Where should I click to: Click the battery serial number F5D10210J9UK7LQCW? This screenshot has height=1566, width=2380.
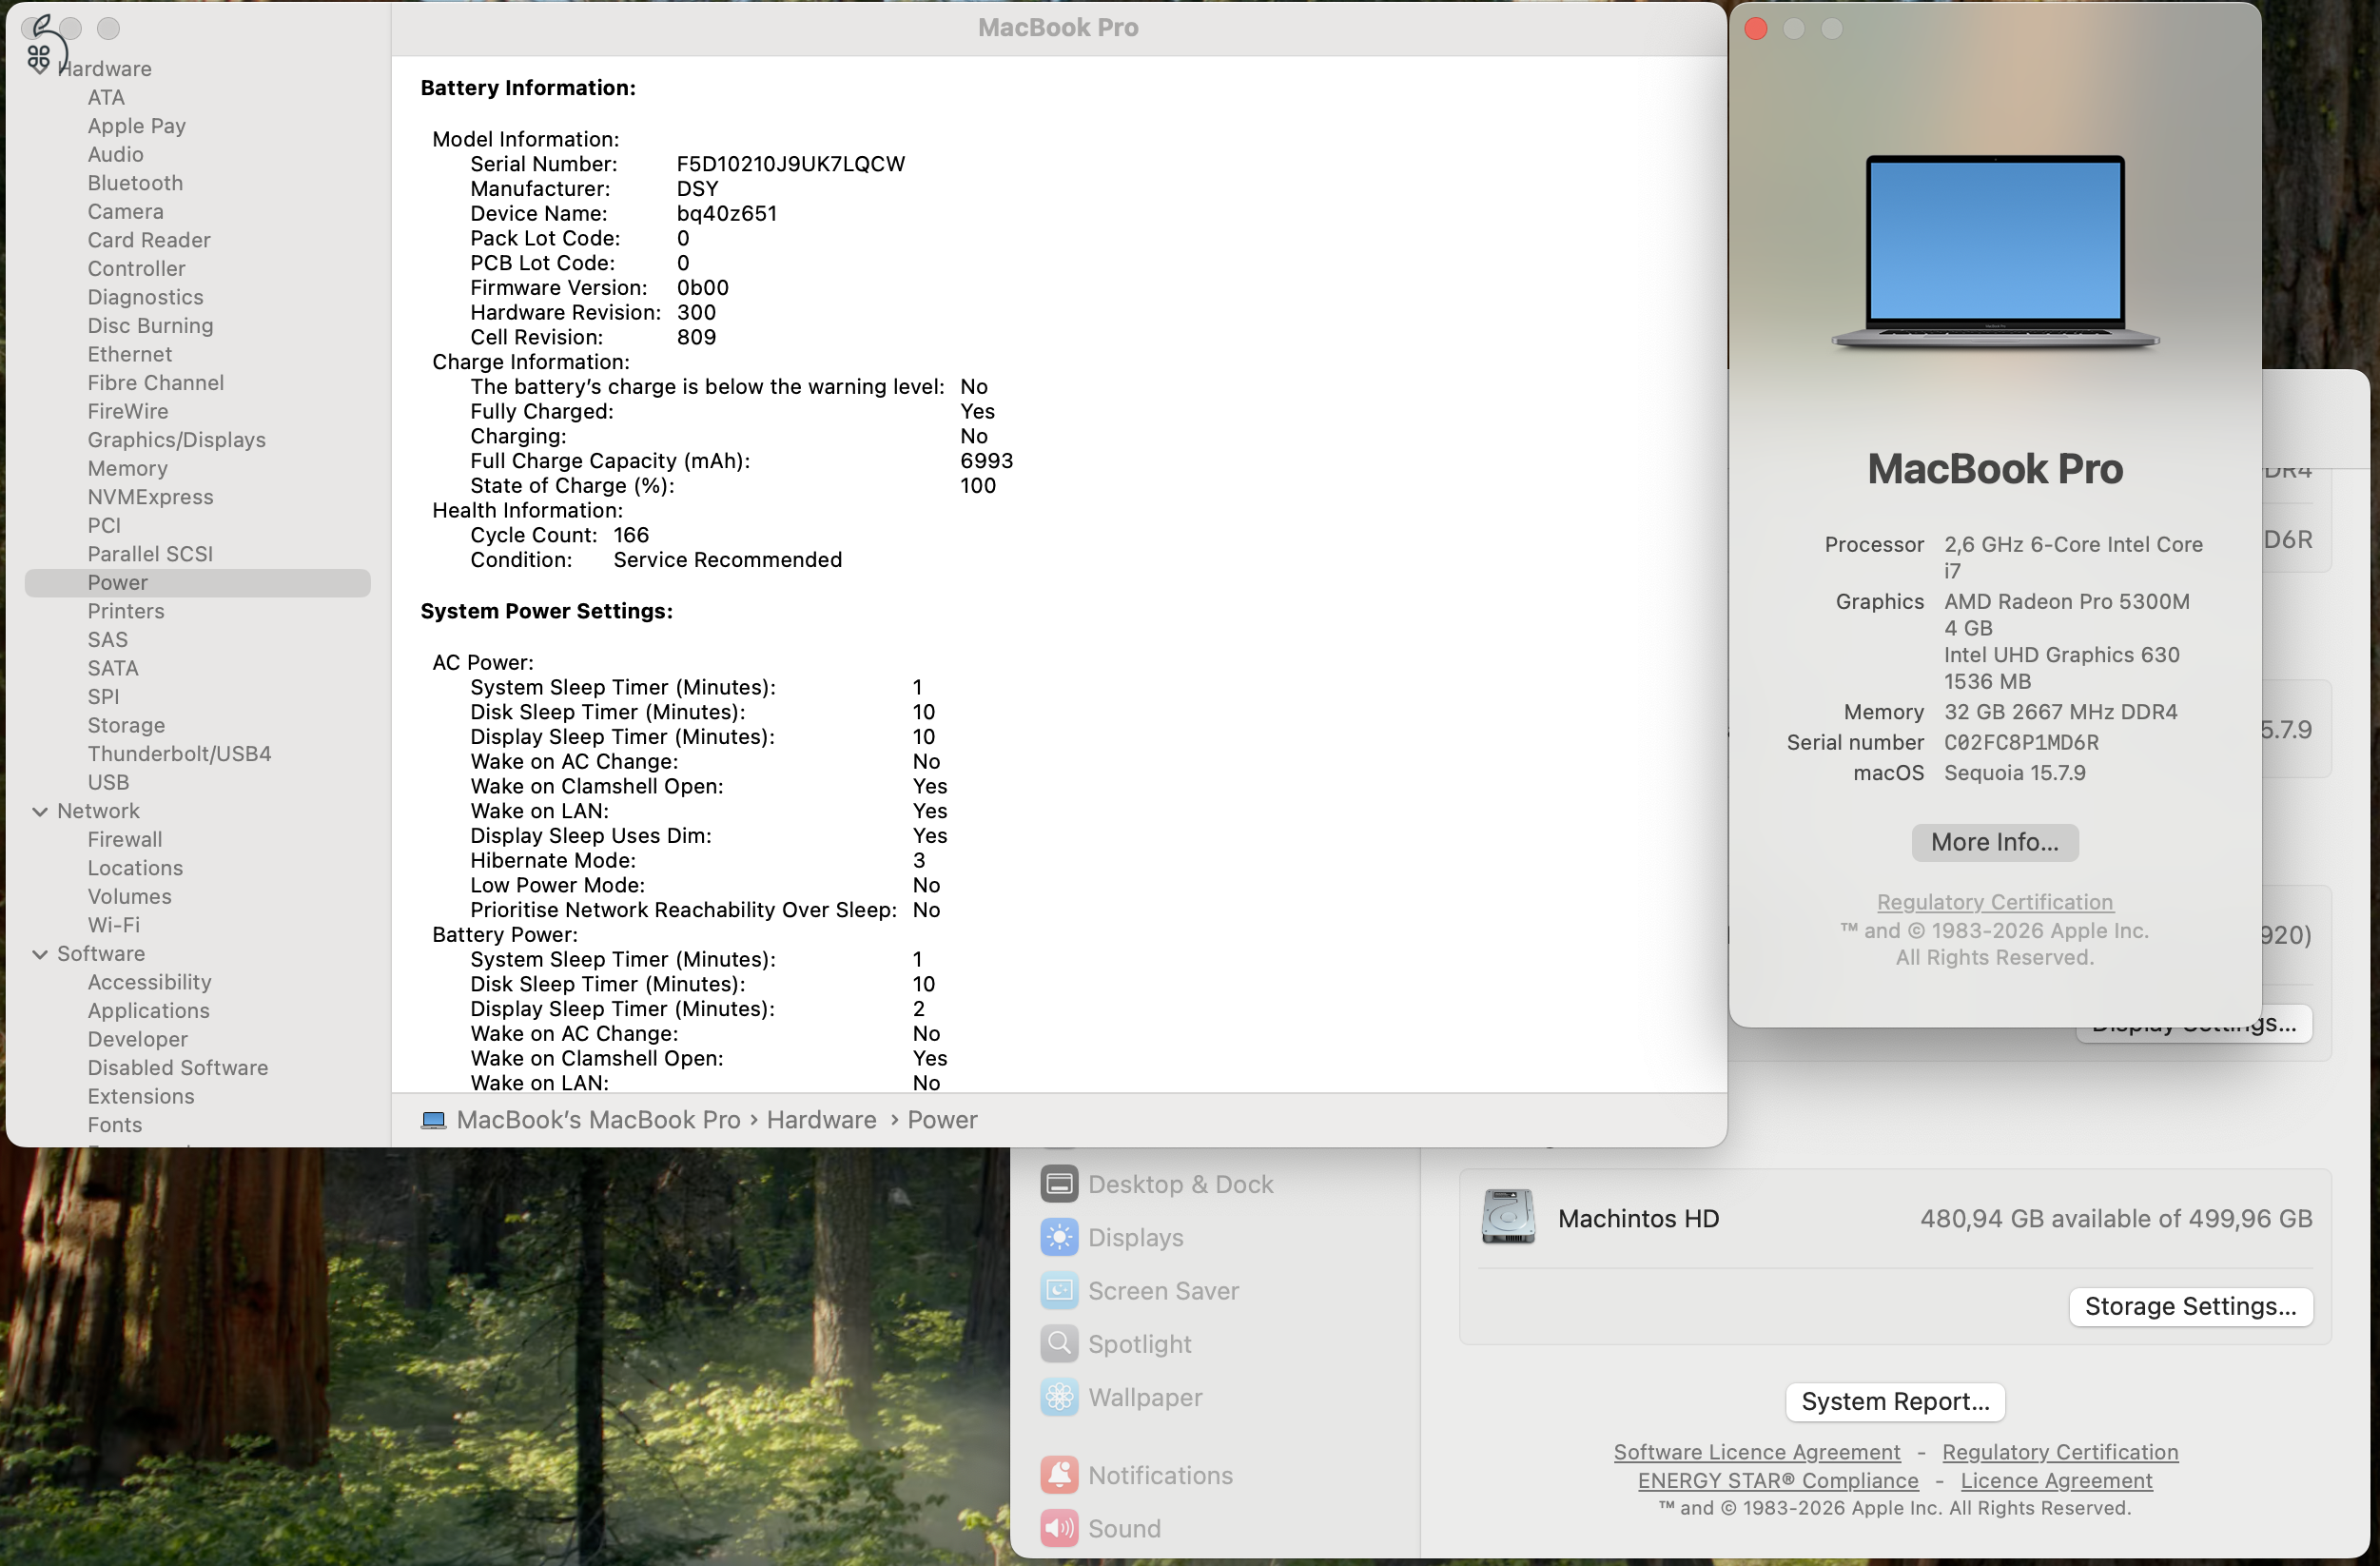pos(790,164)
